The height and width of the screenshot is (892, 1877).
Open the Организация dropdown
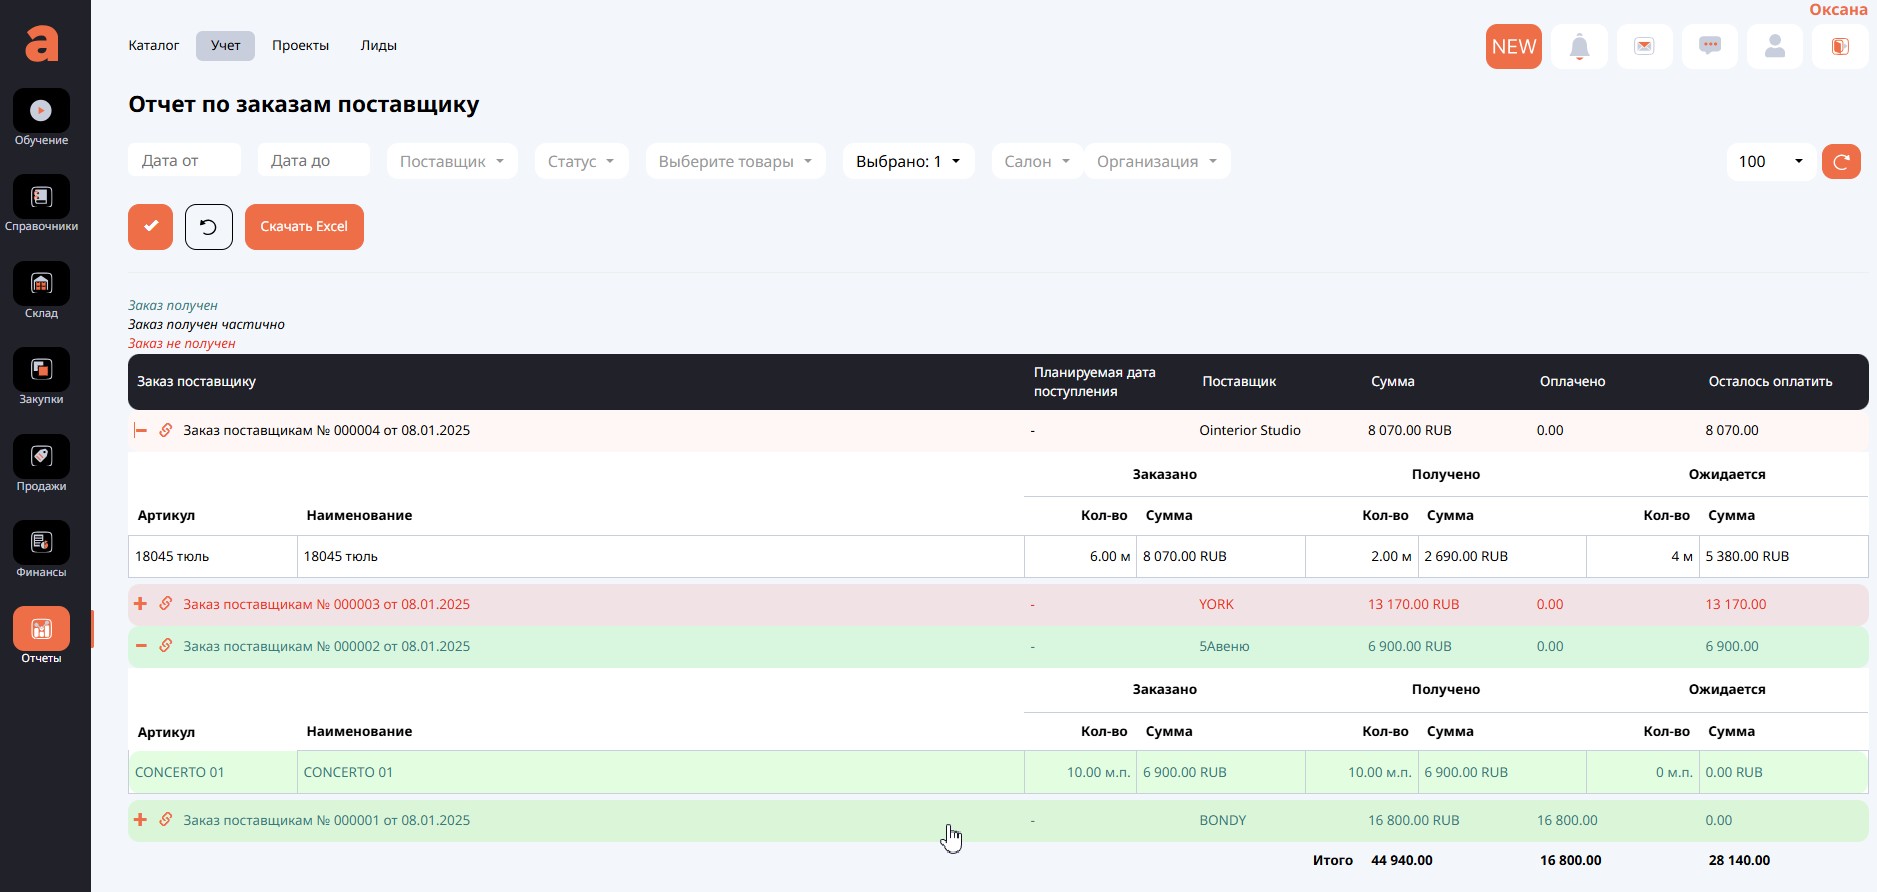[x=1156, y=161]
